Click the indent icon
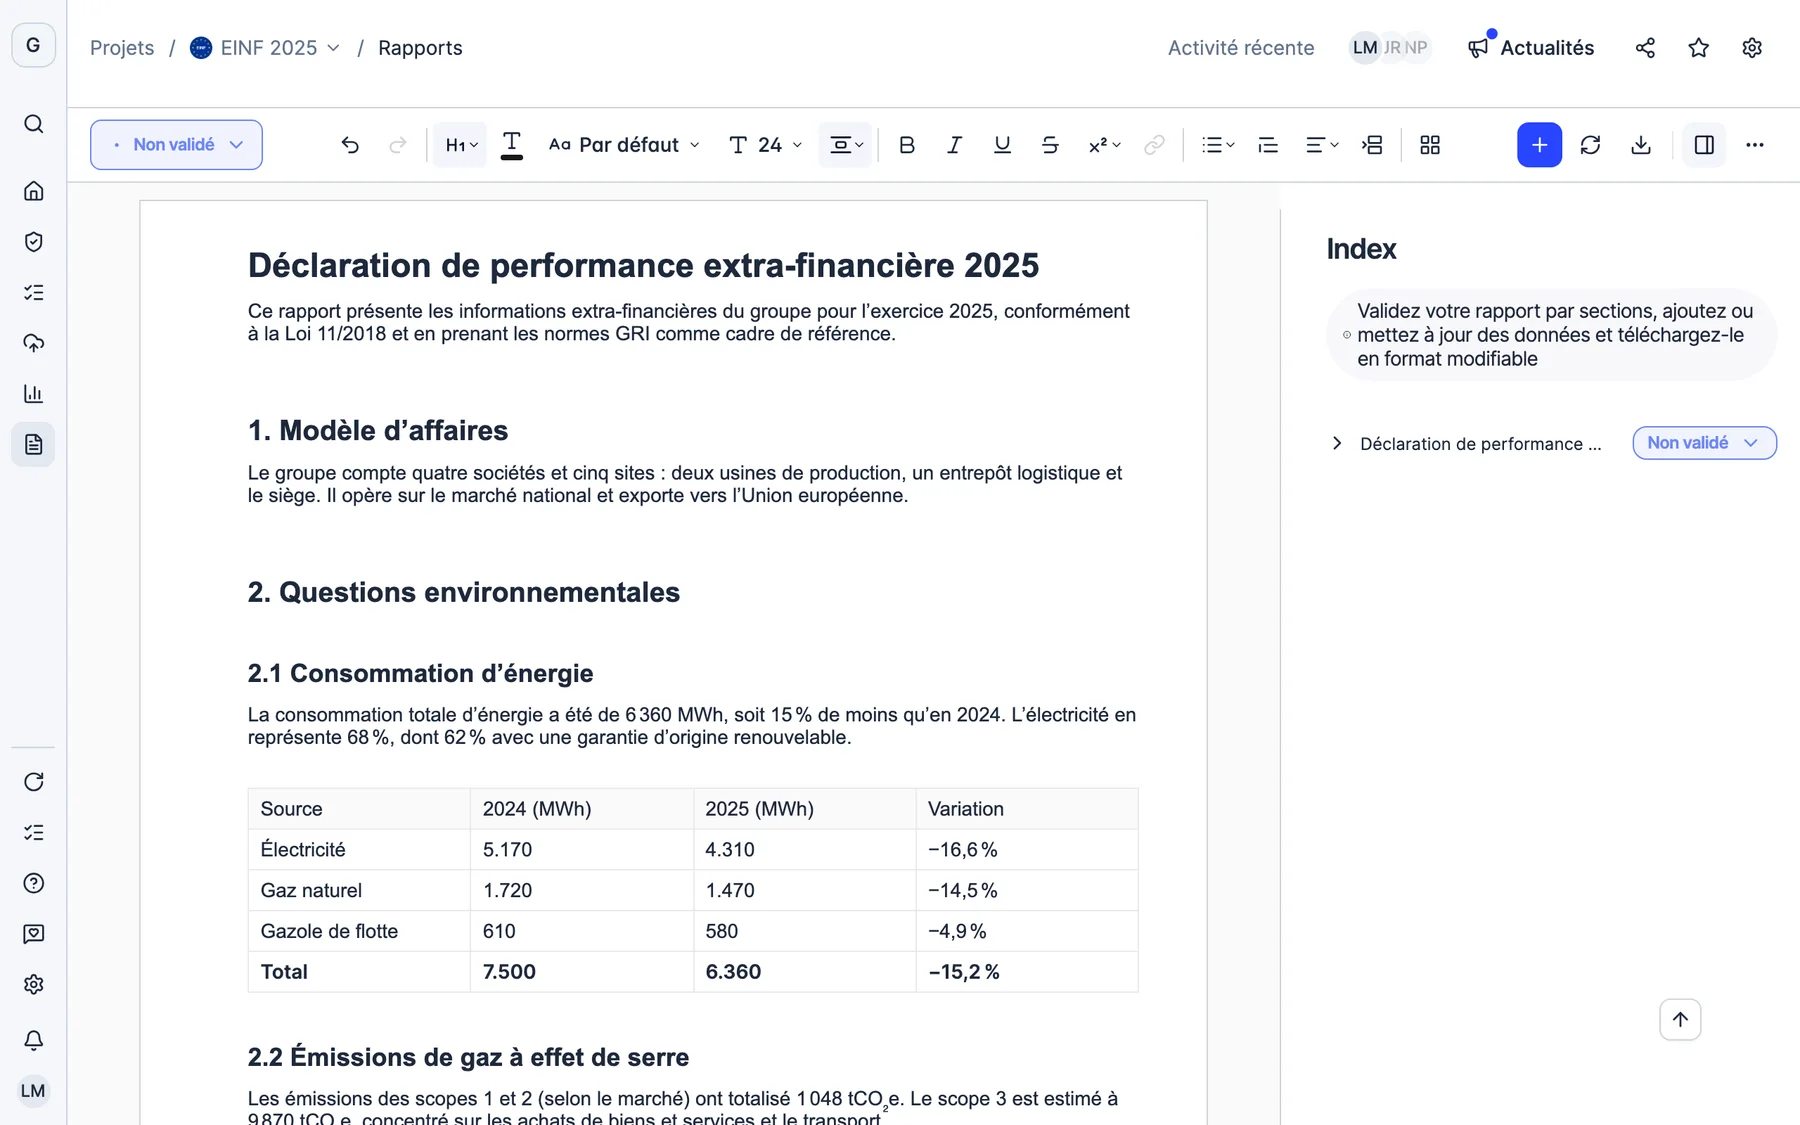This screenshot has height=1125, width=1800. [1372, 145]
